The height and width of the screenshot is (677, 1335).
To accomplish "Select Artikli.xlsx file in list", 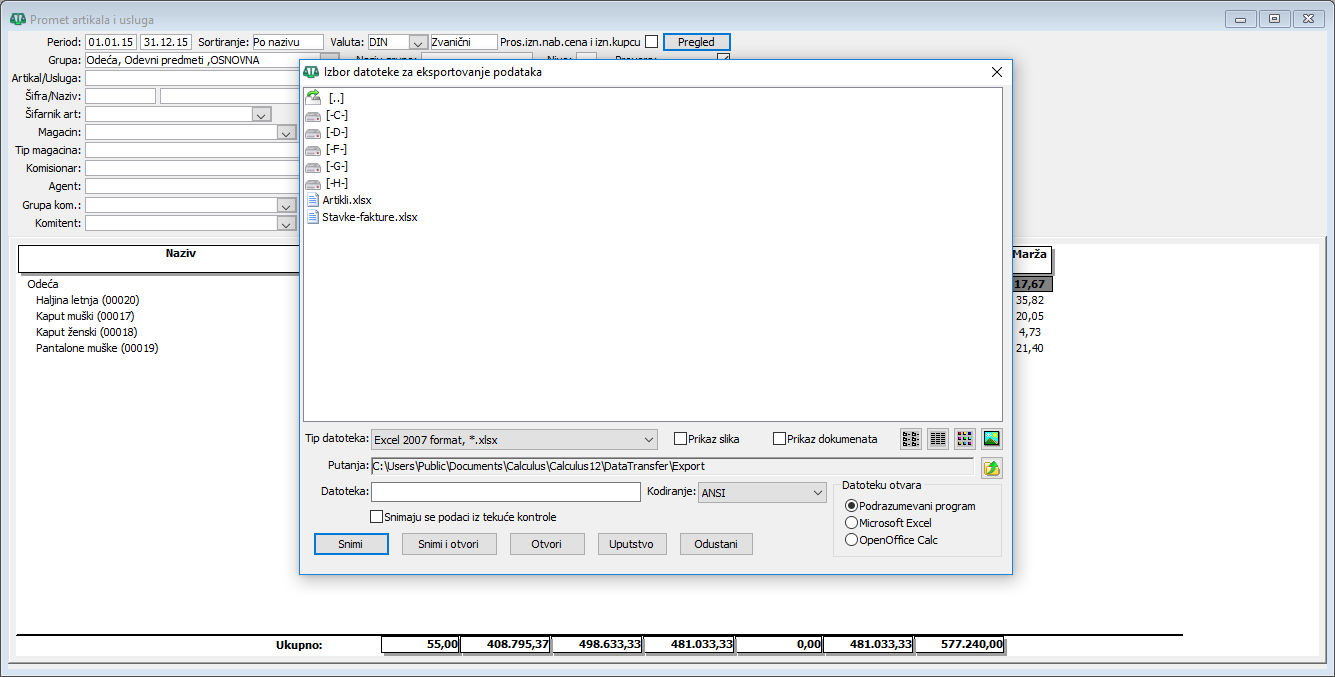I will (346, 200).
